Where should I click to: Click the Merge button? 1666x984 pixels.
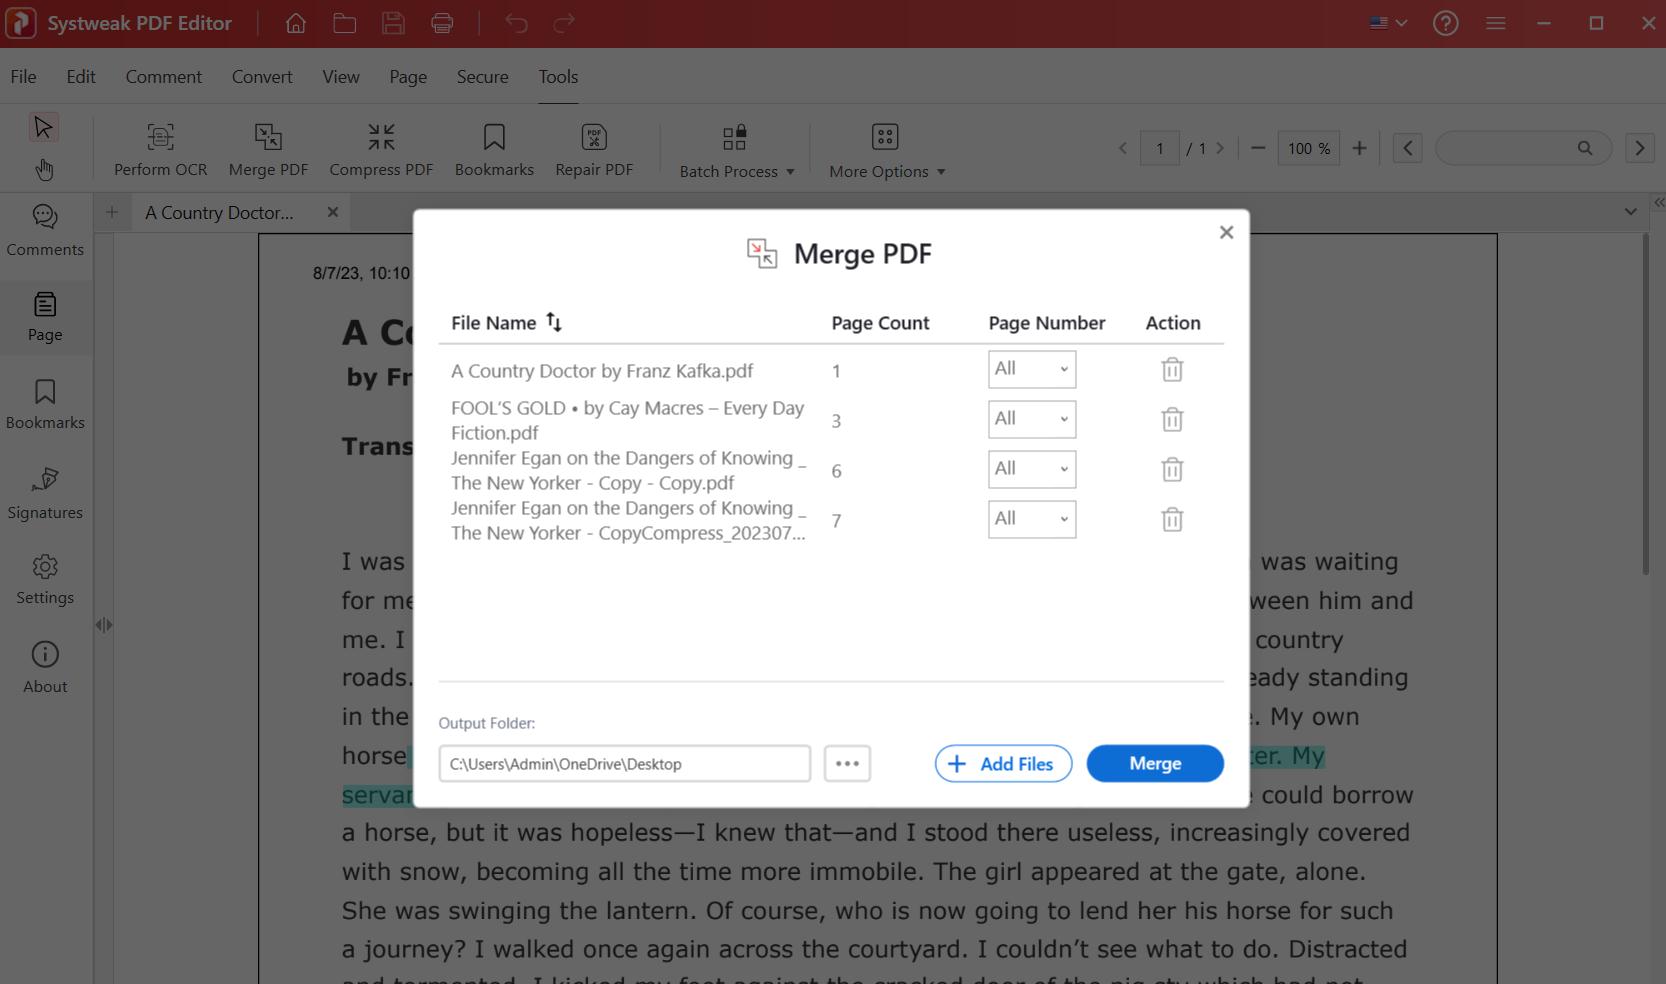pyautogui.click(x=1154, y=763)
